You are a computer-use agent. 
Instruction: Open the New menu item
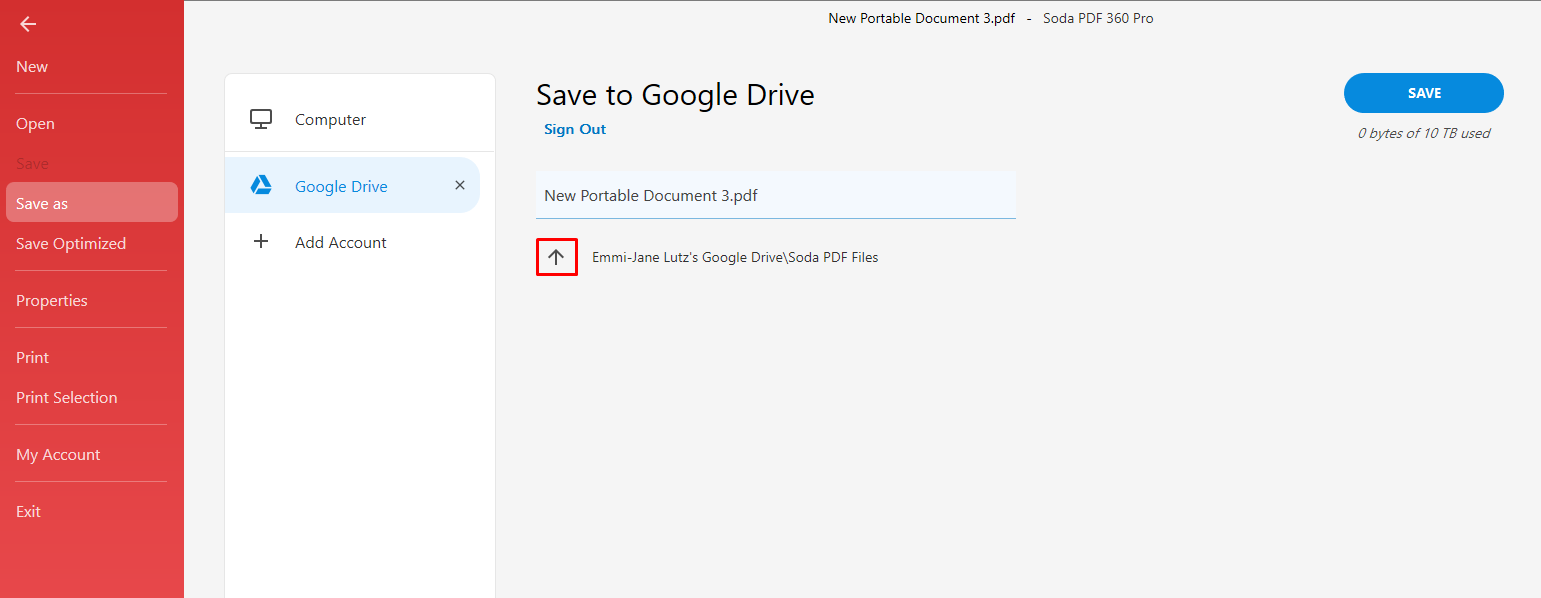point(32,67)
